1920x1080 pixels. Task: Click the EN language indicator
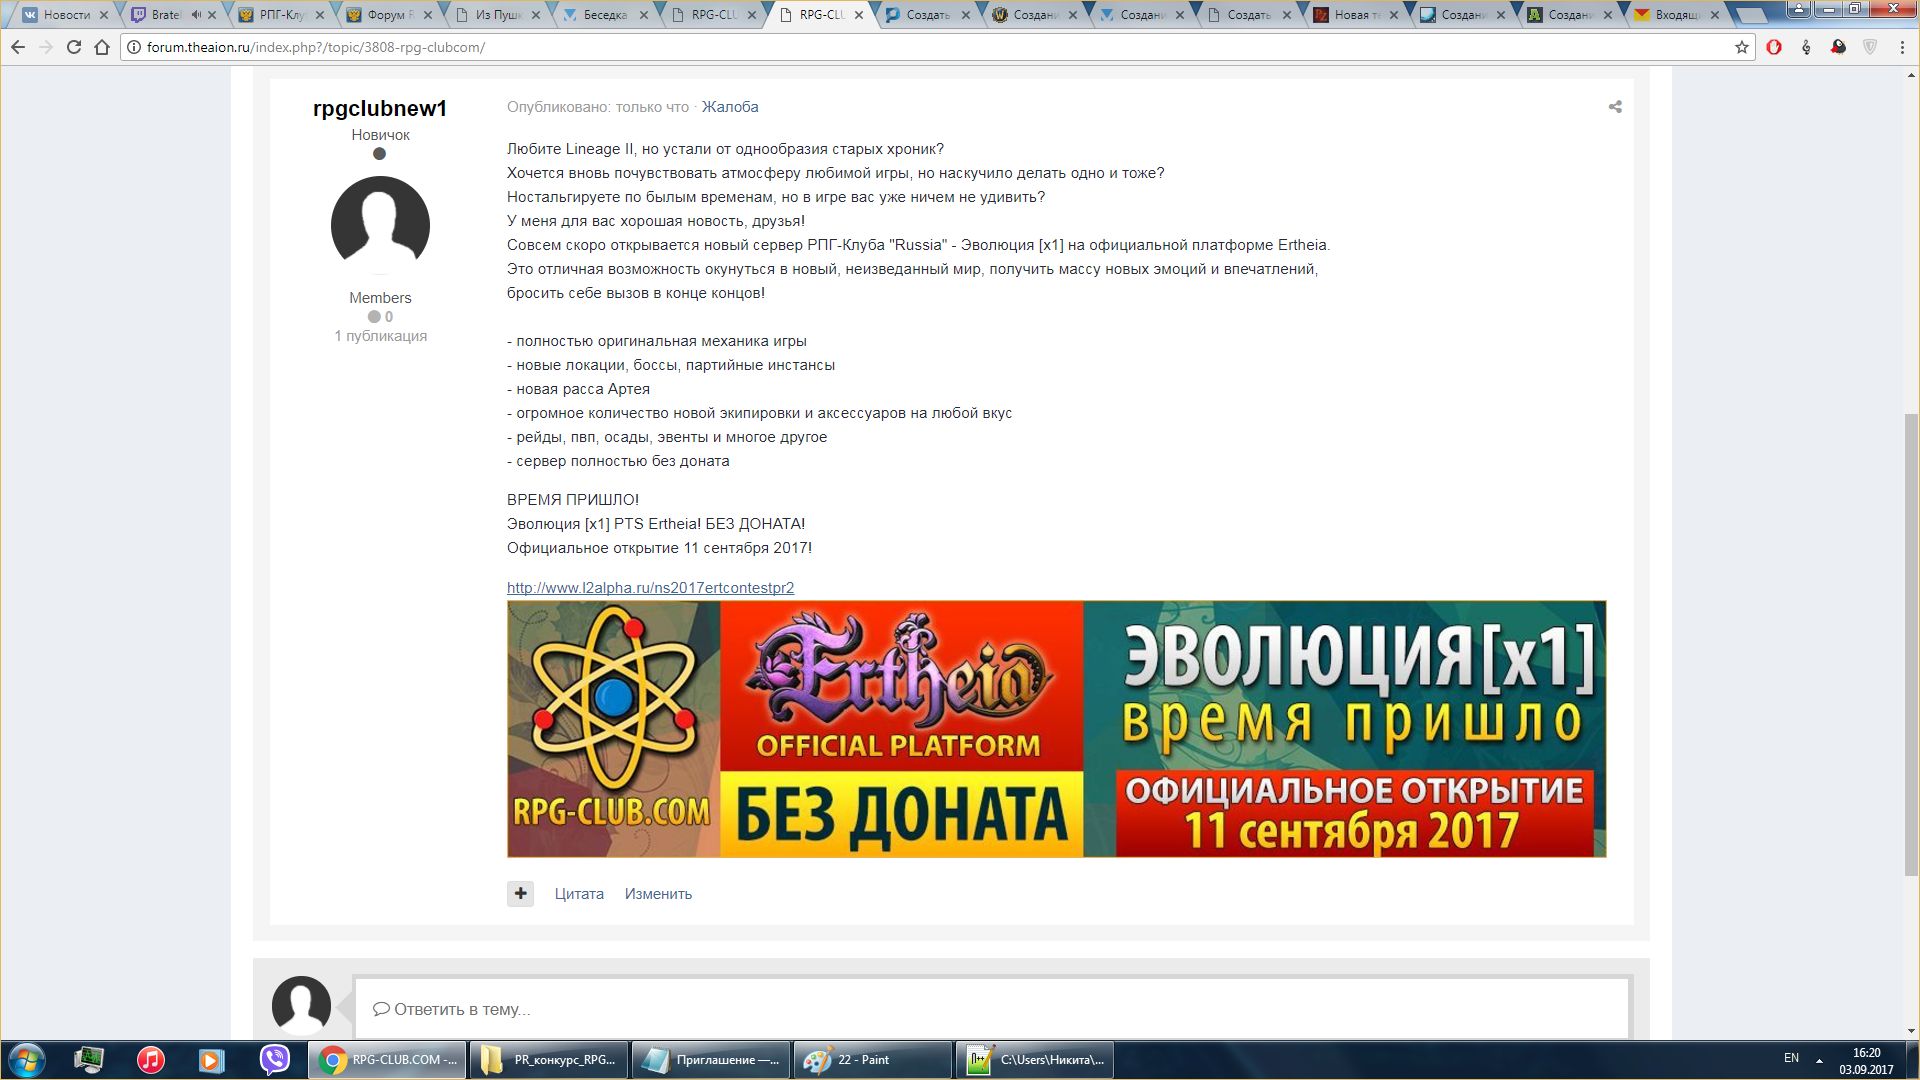tap(1791, 1058)
